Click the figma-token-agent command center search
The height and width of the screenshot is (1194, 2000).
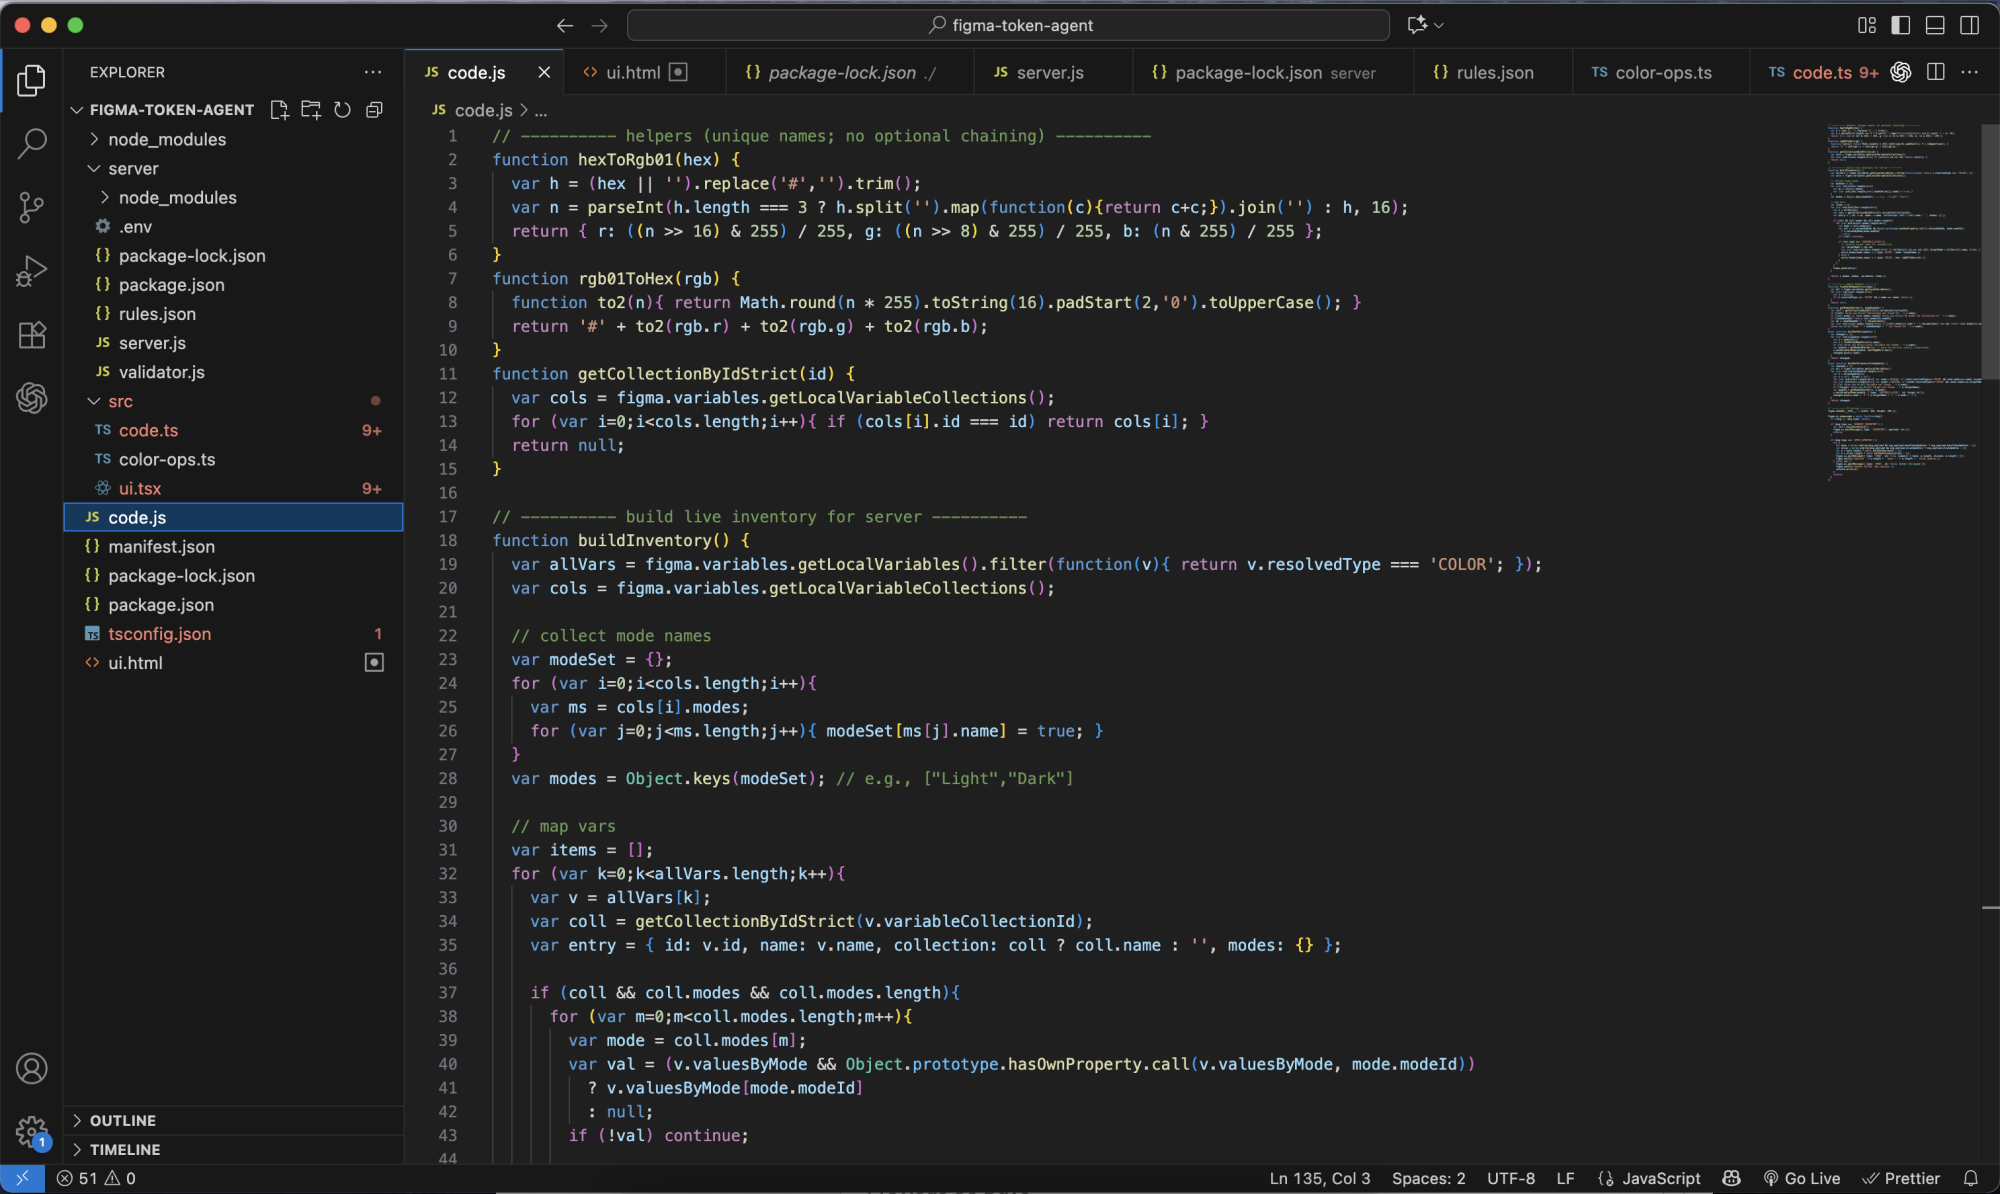(1008, 25)
